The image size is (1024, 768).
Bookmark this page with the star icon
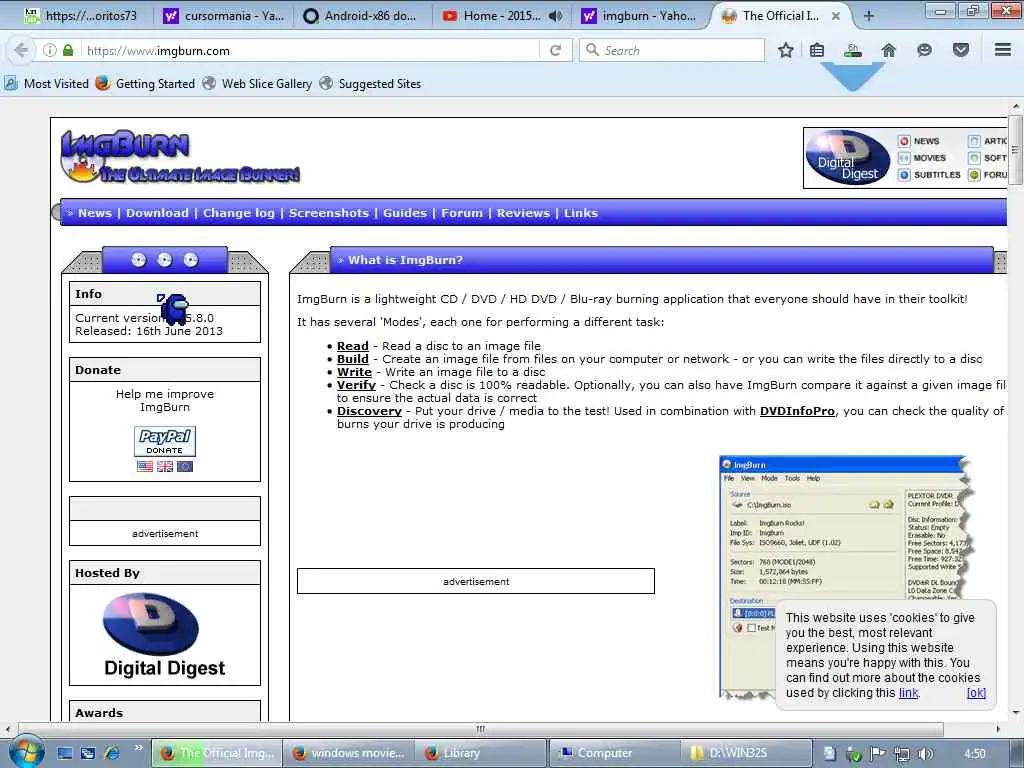[786, 50]
